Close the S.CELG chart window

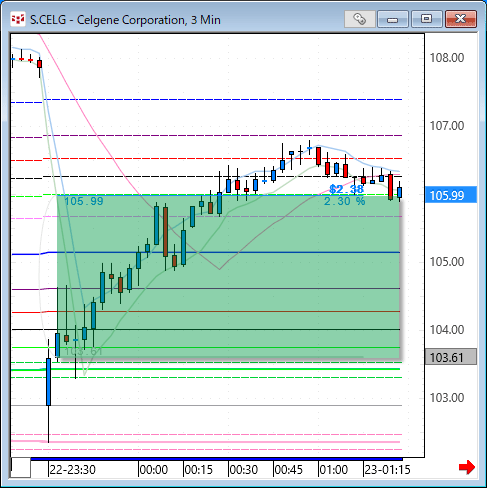461,19
